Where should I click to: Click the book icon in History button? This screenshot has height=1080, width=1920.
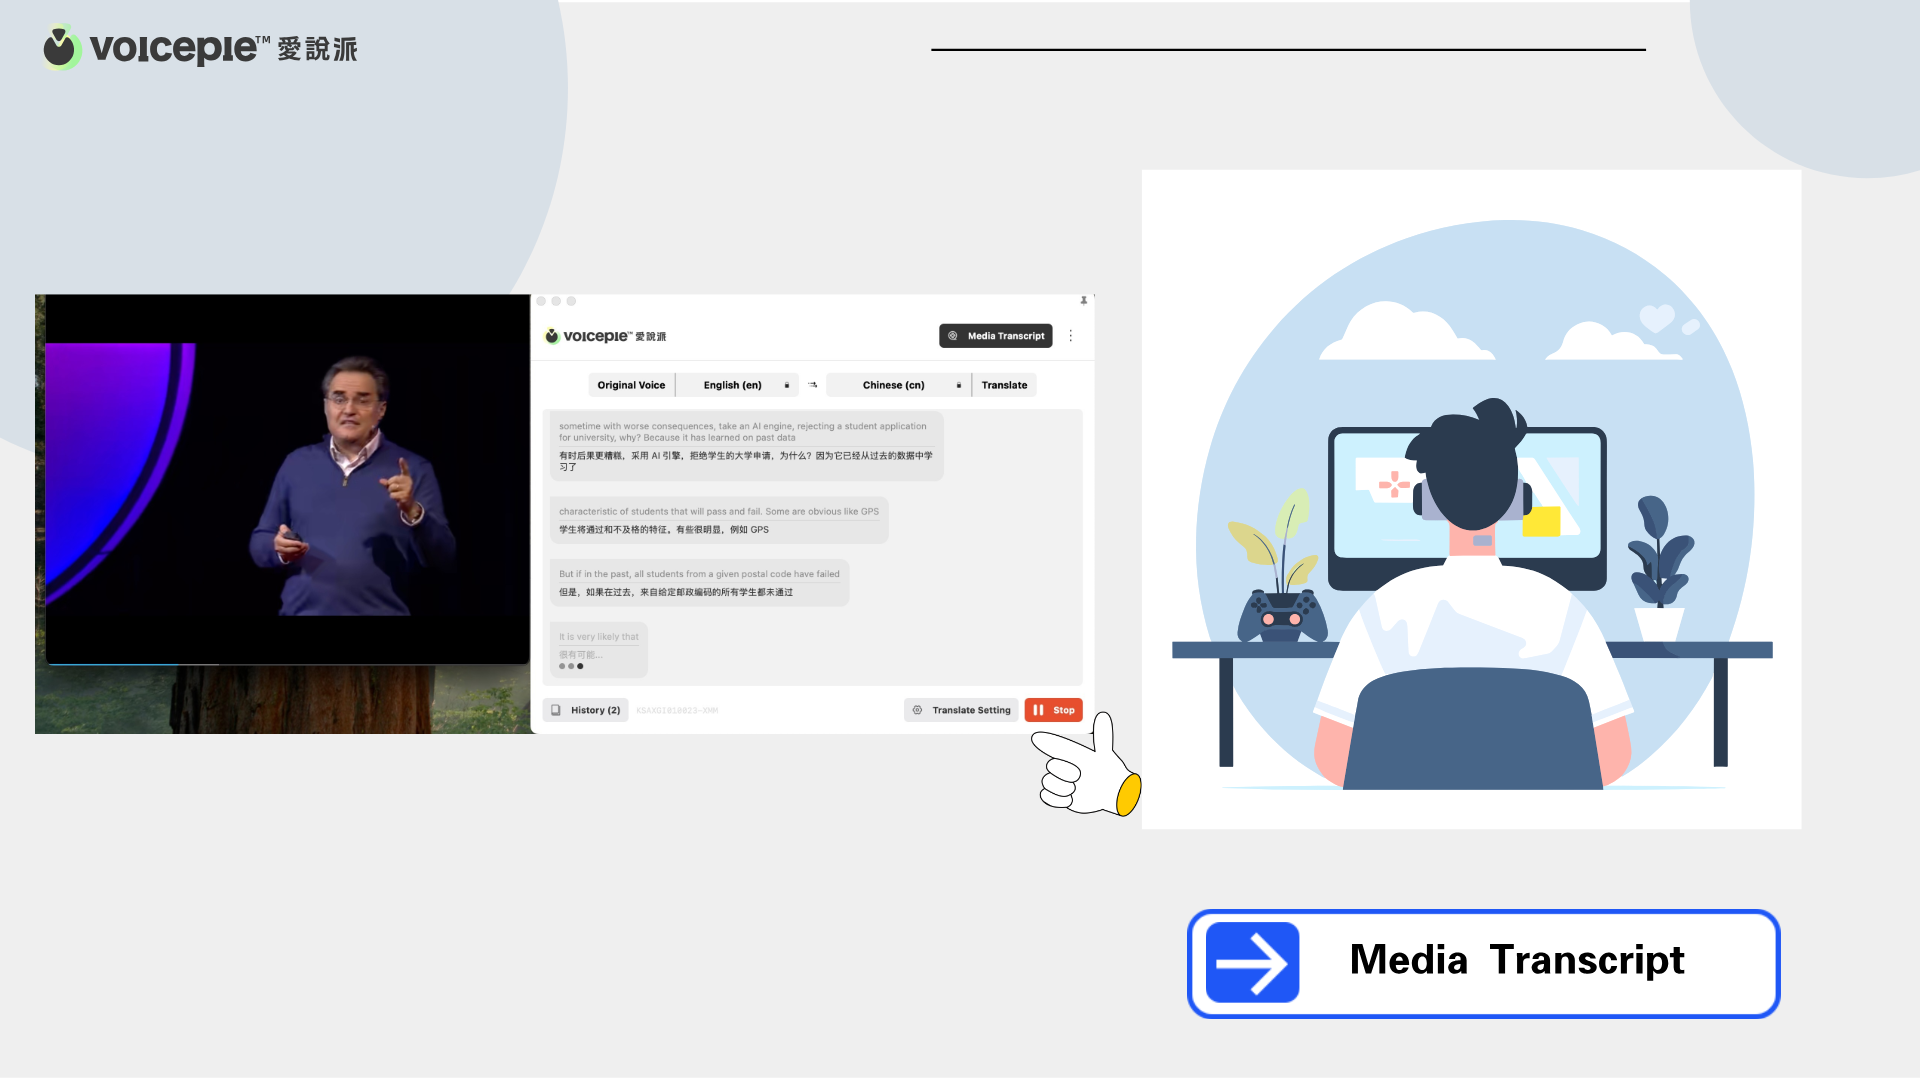tap(556, 710)
